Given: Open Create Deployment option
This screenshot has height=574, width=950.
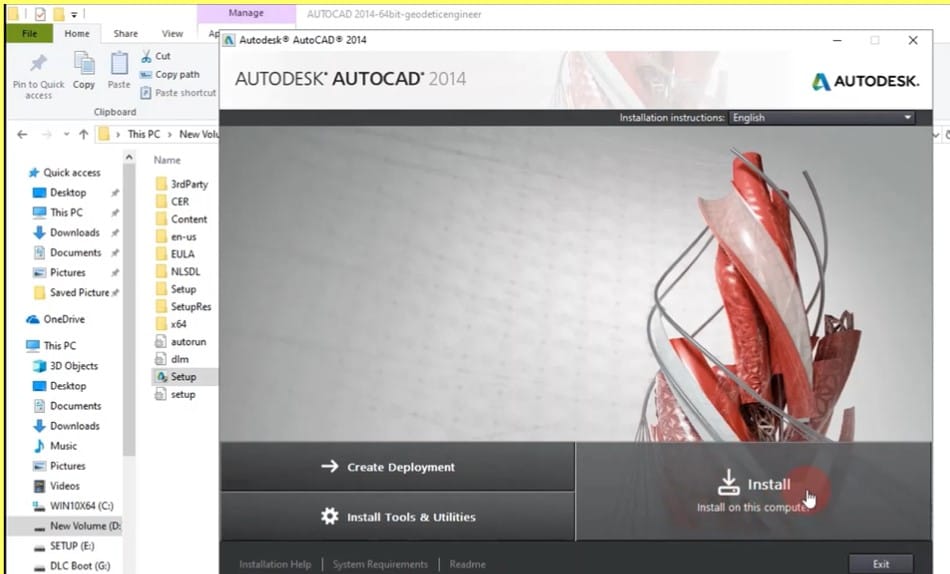Looking at the screenshot, I should coord(397,467).
